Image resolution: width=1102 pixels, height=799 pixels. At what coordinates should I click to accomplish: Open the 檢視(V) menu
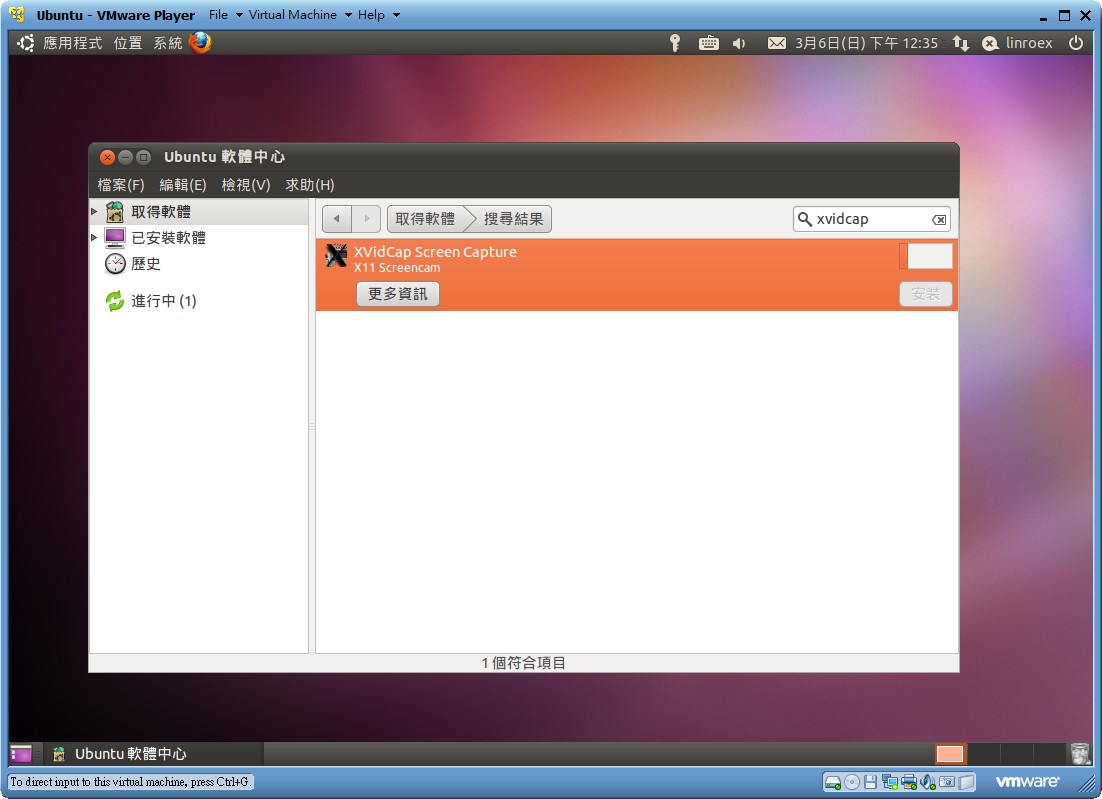tap(246, 185)
